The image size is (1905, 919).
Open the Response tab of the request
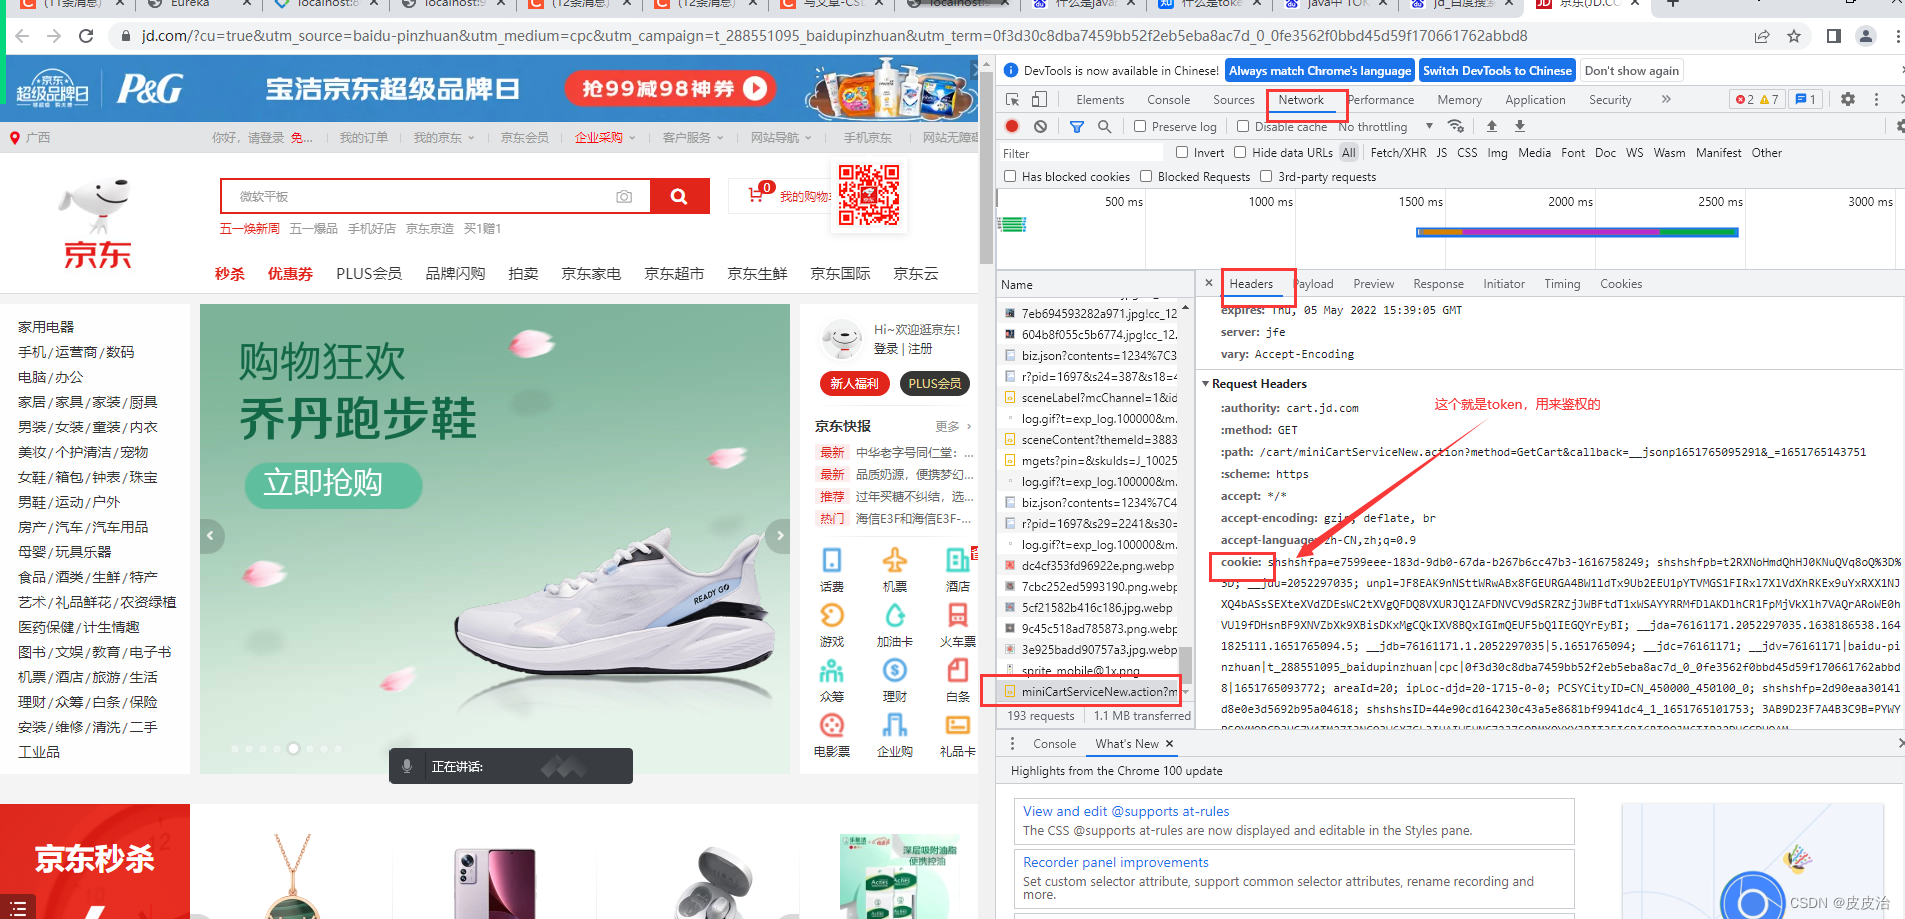1438,283
